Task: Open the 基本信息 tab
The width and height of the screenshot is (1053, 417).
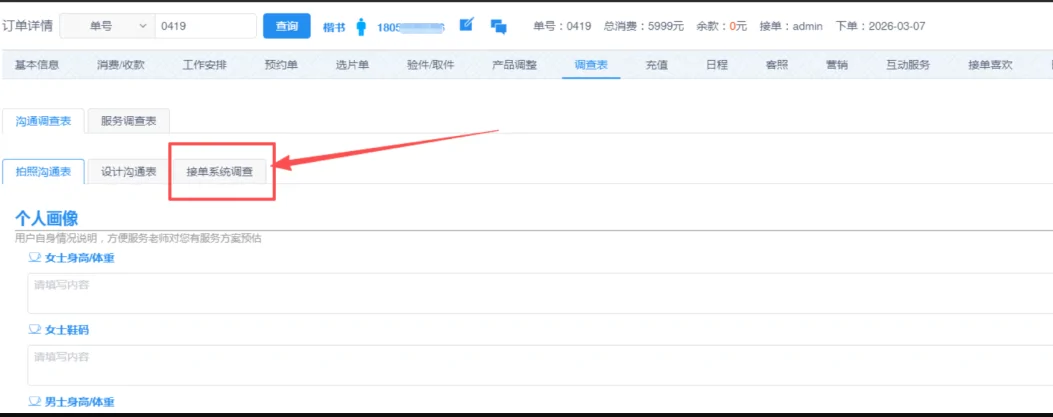Action: click(37, 65)
